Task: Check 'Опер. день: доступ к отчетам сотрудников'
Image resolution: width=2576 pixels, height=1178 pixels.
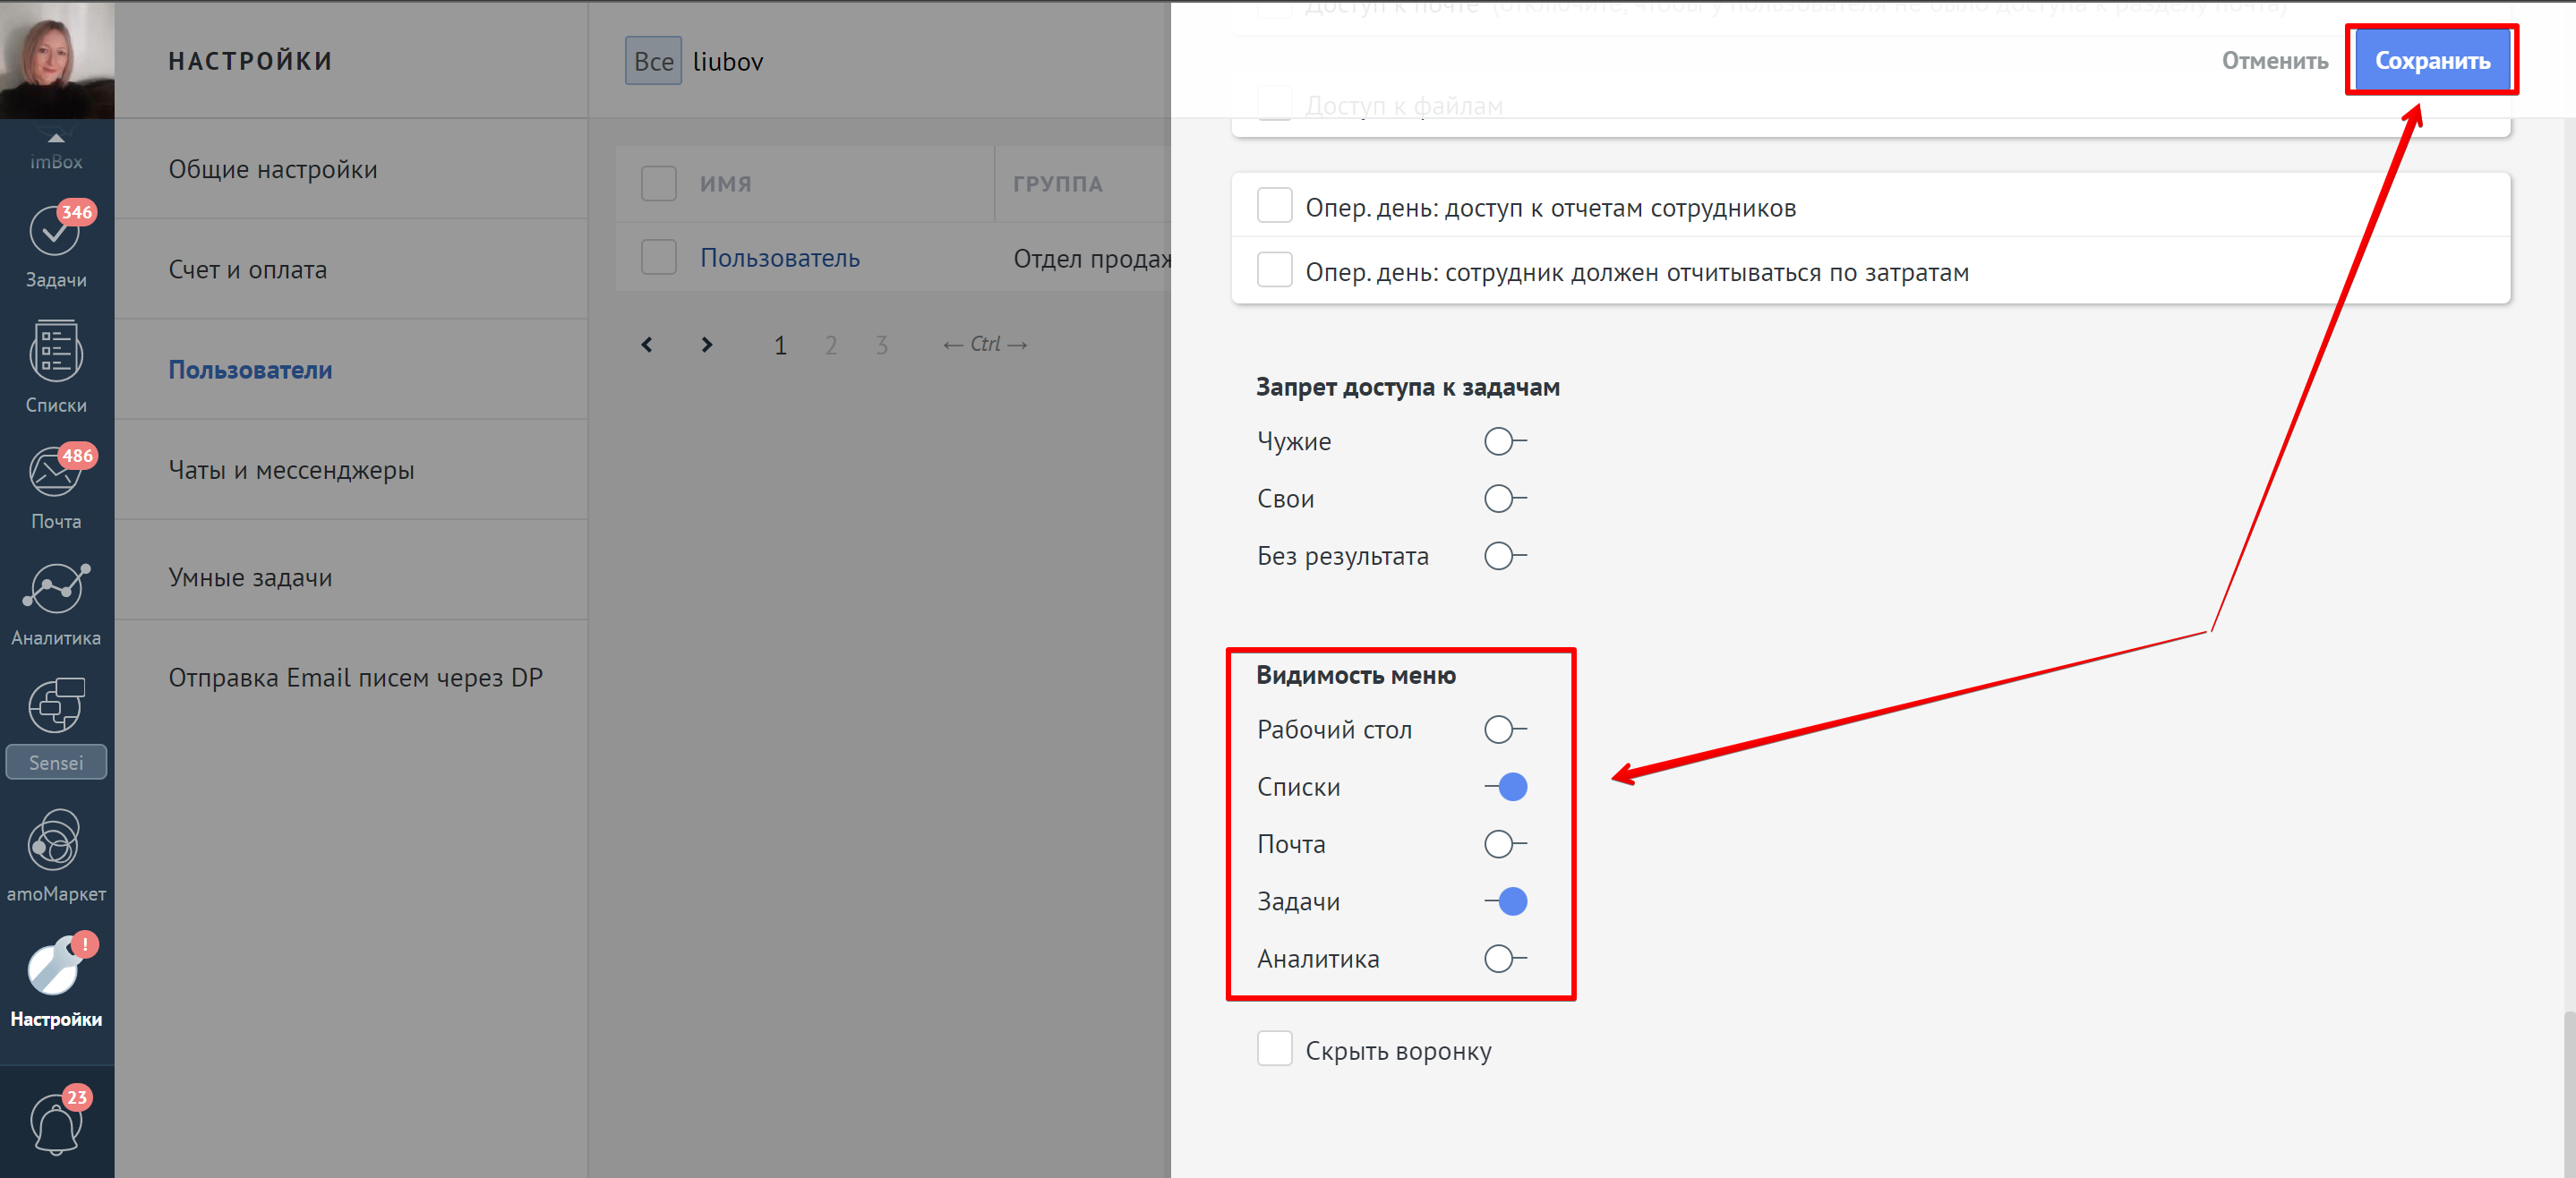Action: (x=1274, y=206)
